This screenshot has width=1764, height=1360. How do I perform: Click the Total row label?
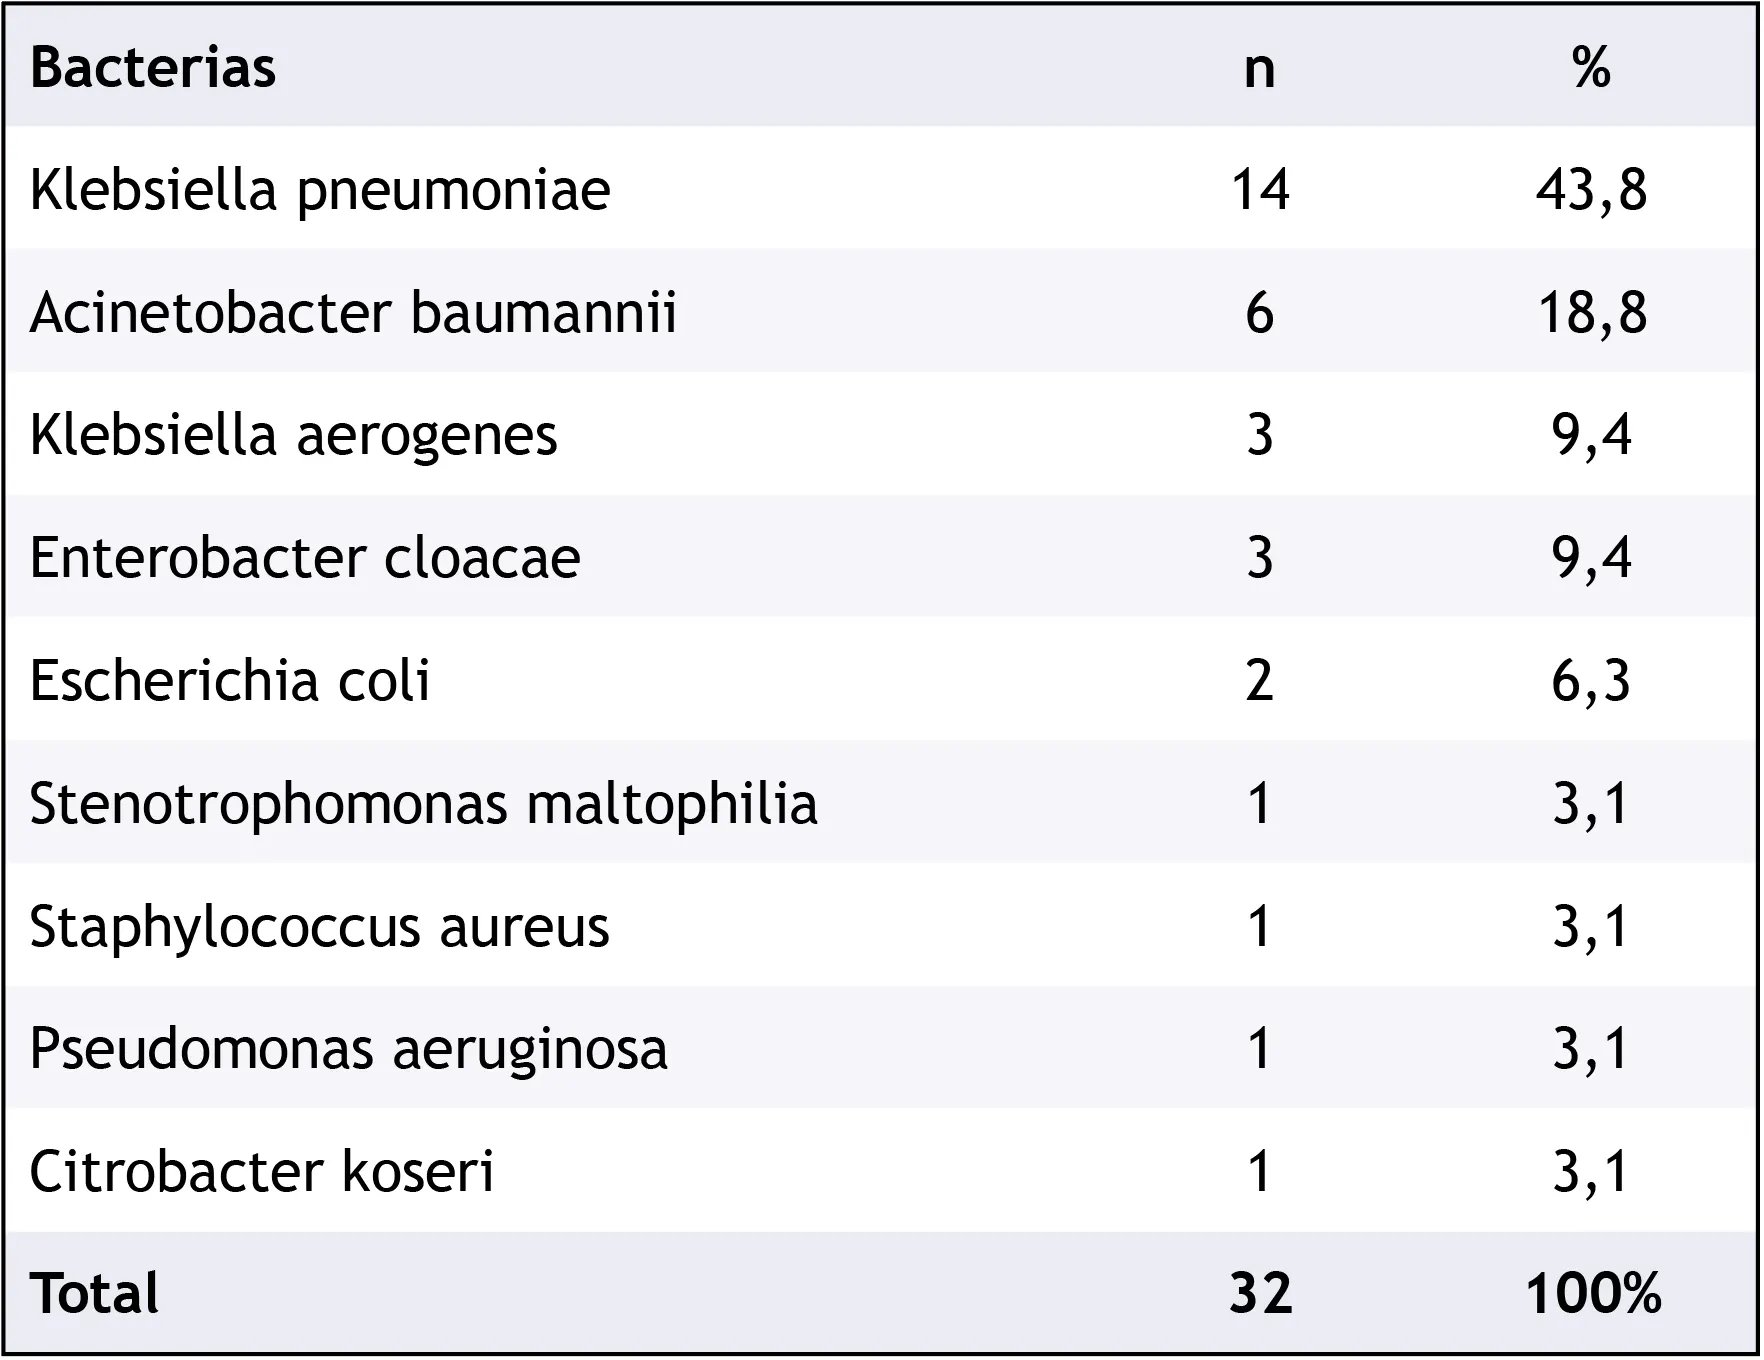coord(95,1294)
